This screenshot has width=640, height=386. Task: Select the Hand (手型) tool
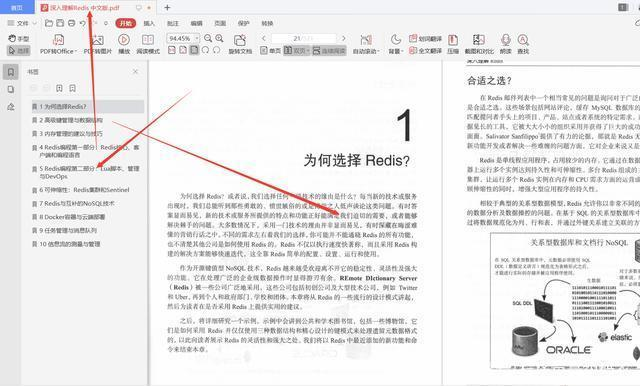click(19, 38)
